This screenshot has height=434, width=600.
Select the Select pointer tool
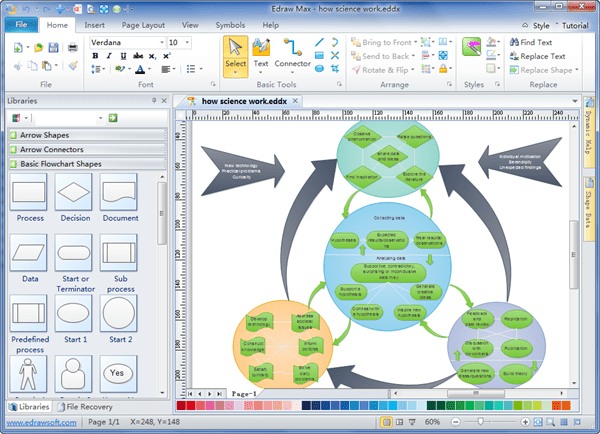click(235, 57)
